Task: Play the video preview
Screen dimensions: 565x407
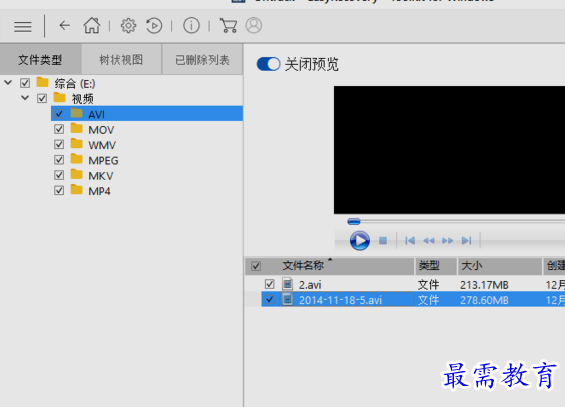Action: (x=360, y=241)
